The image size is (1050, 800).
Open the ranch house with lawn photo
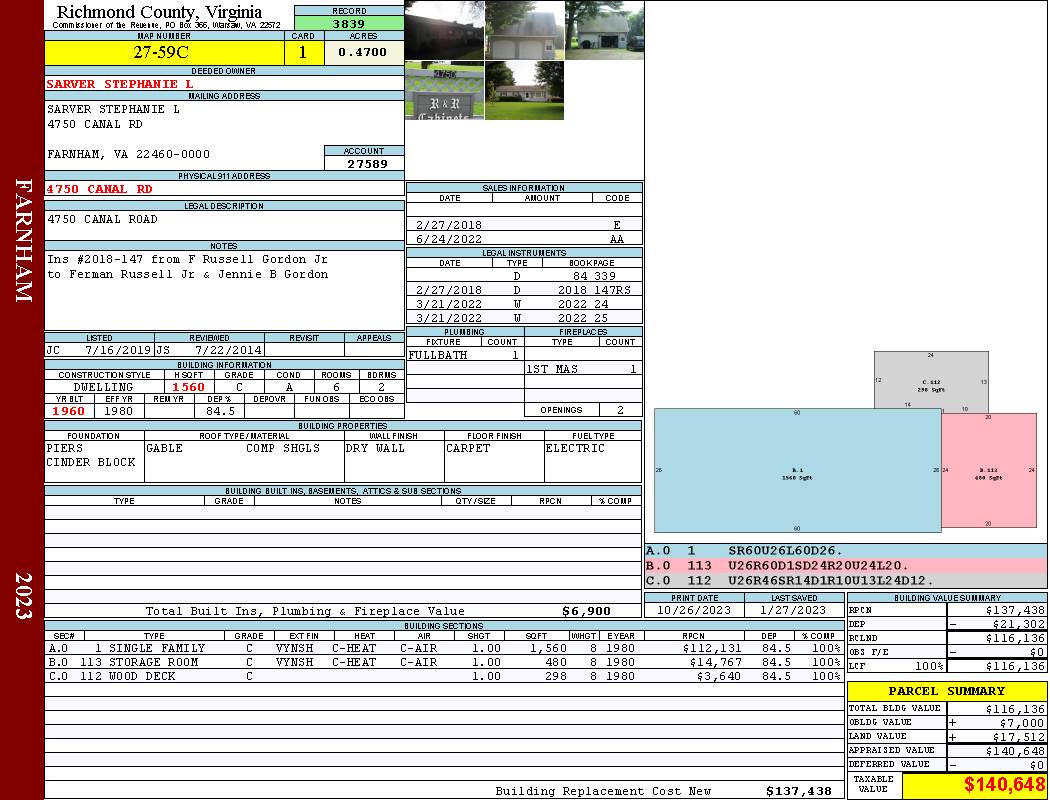524,91
